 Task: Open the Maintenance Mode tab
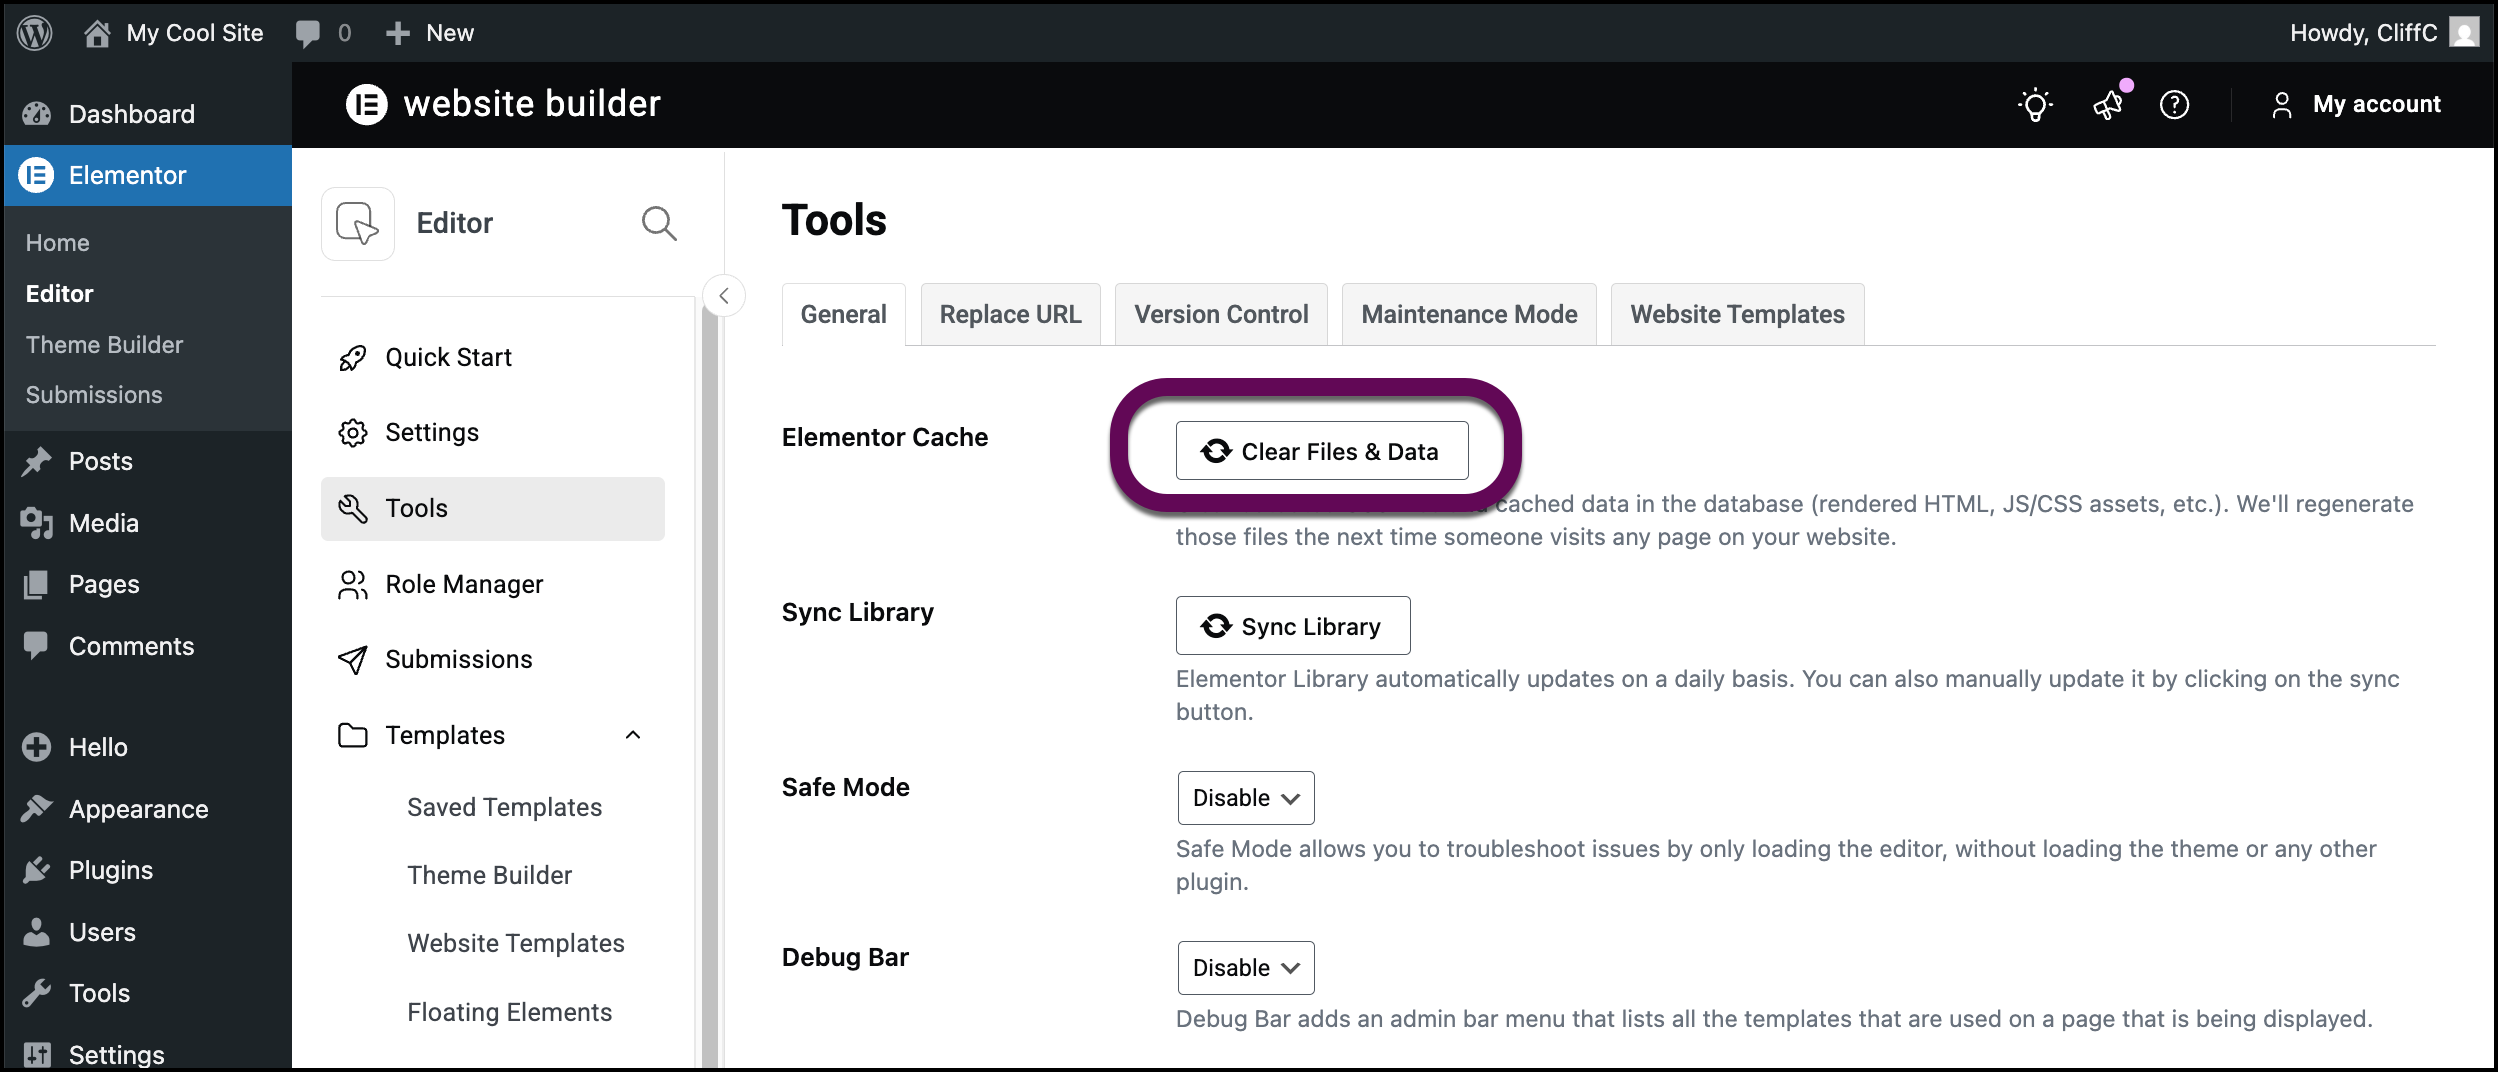coord(1468,313)
